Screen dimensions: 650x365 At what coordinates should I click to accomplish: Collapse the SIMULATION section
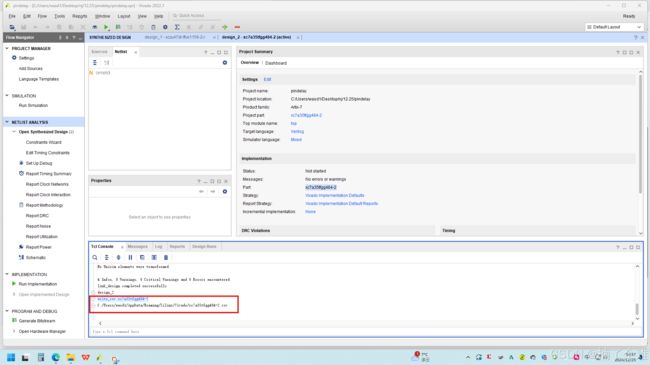(x=7, y=96)
